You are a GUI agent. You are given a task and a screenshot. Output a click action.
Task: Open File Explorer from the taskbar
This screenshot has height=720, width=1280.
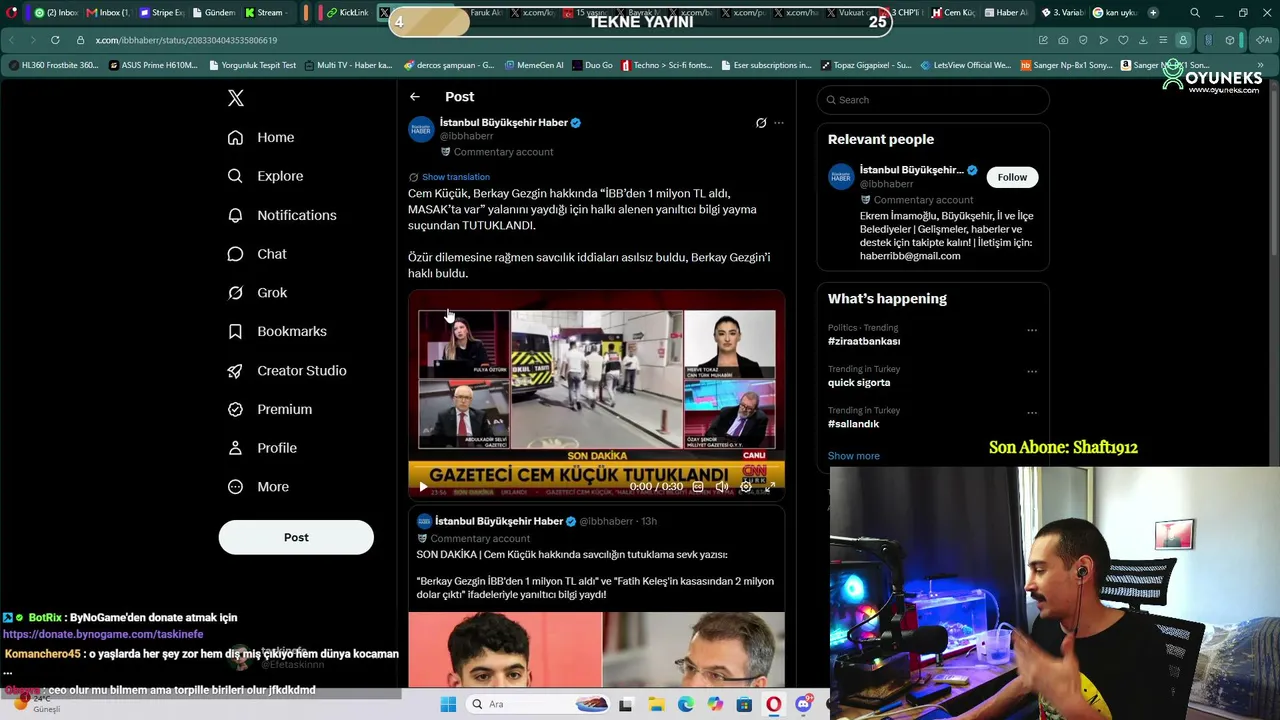pyautogui.click(x=656, y=704)
